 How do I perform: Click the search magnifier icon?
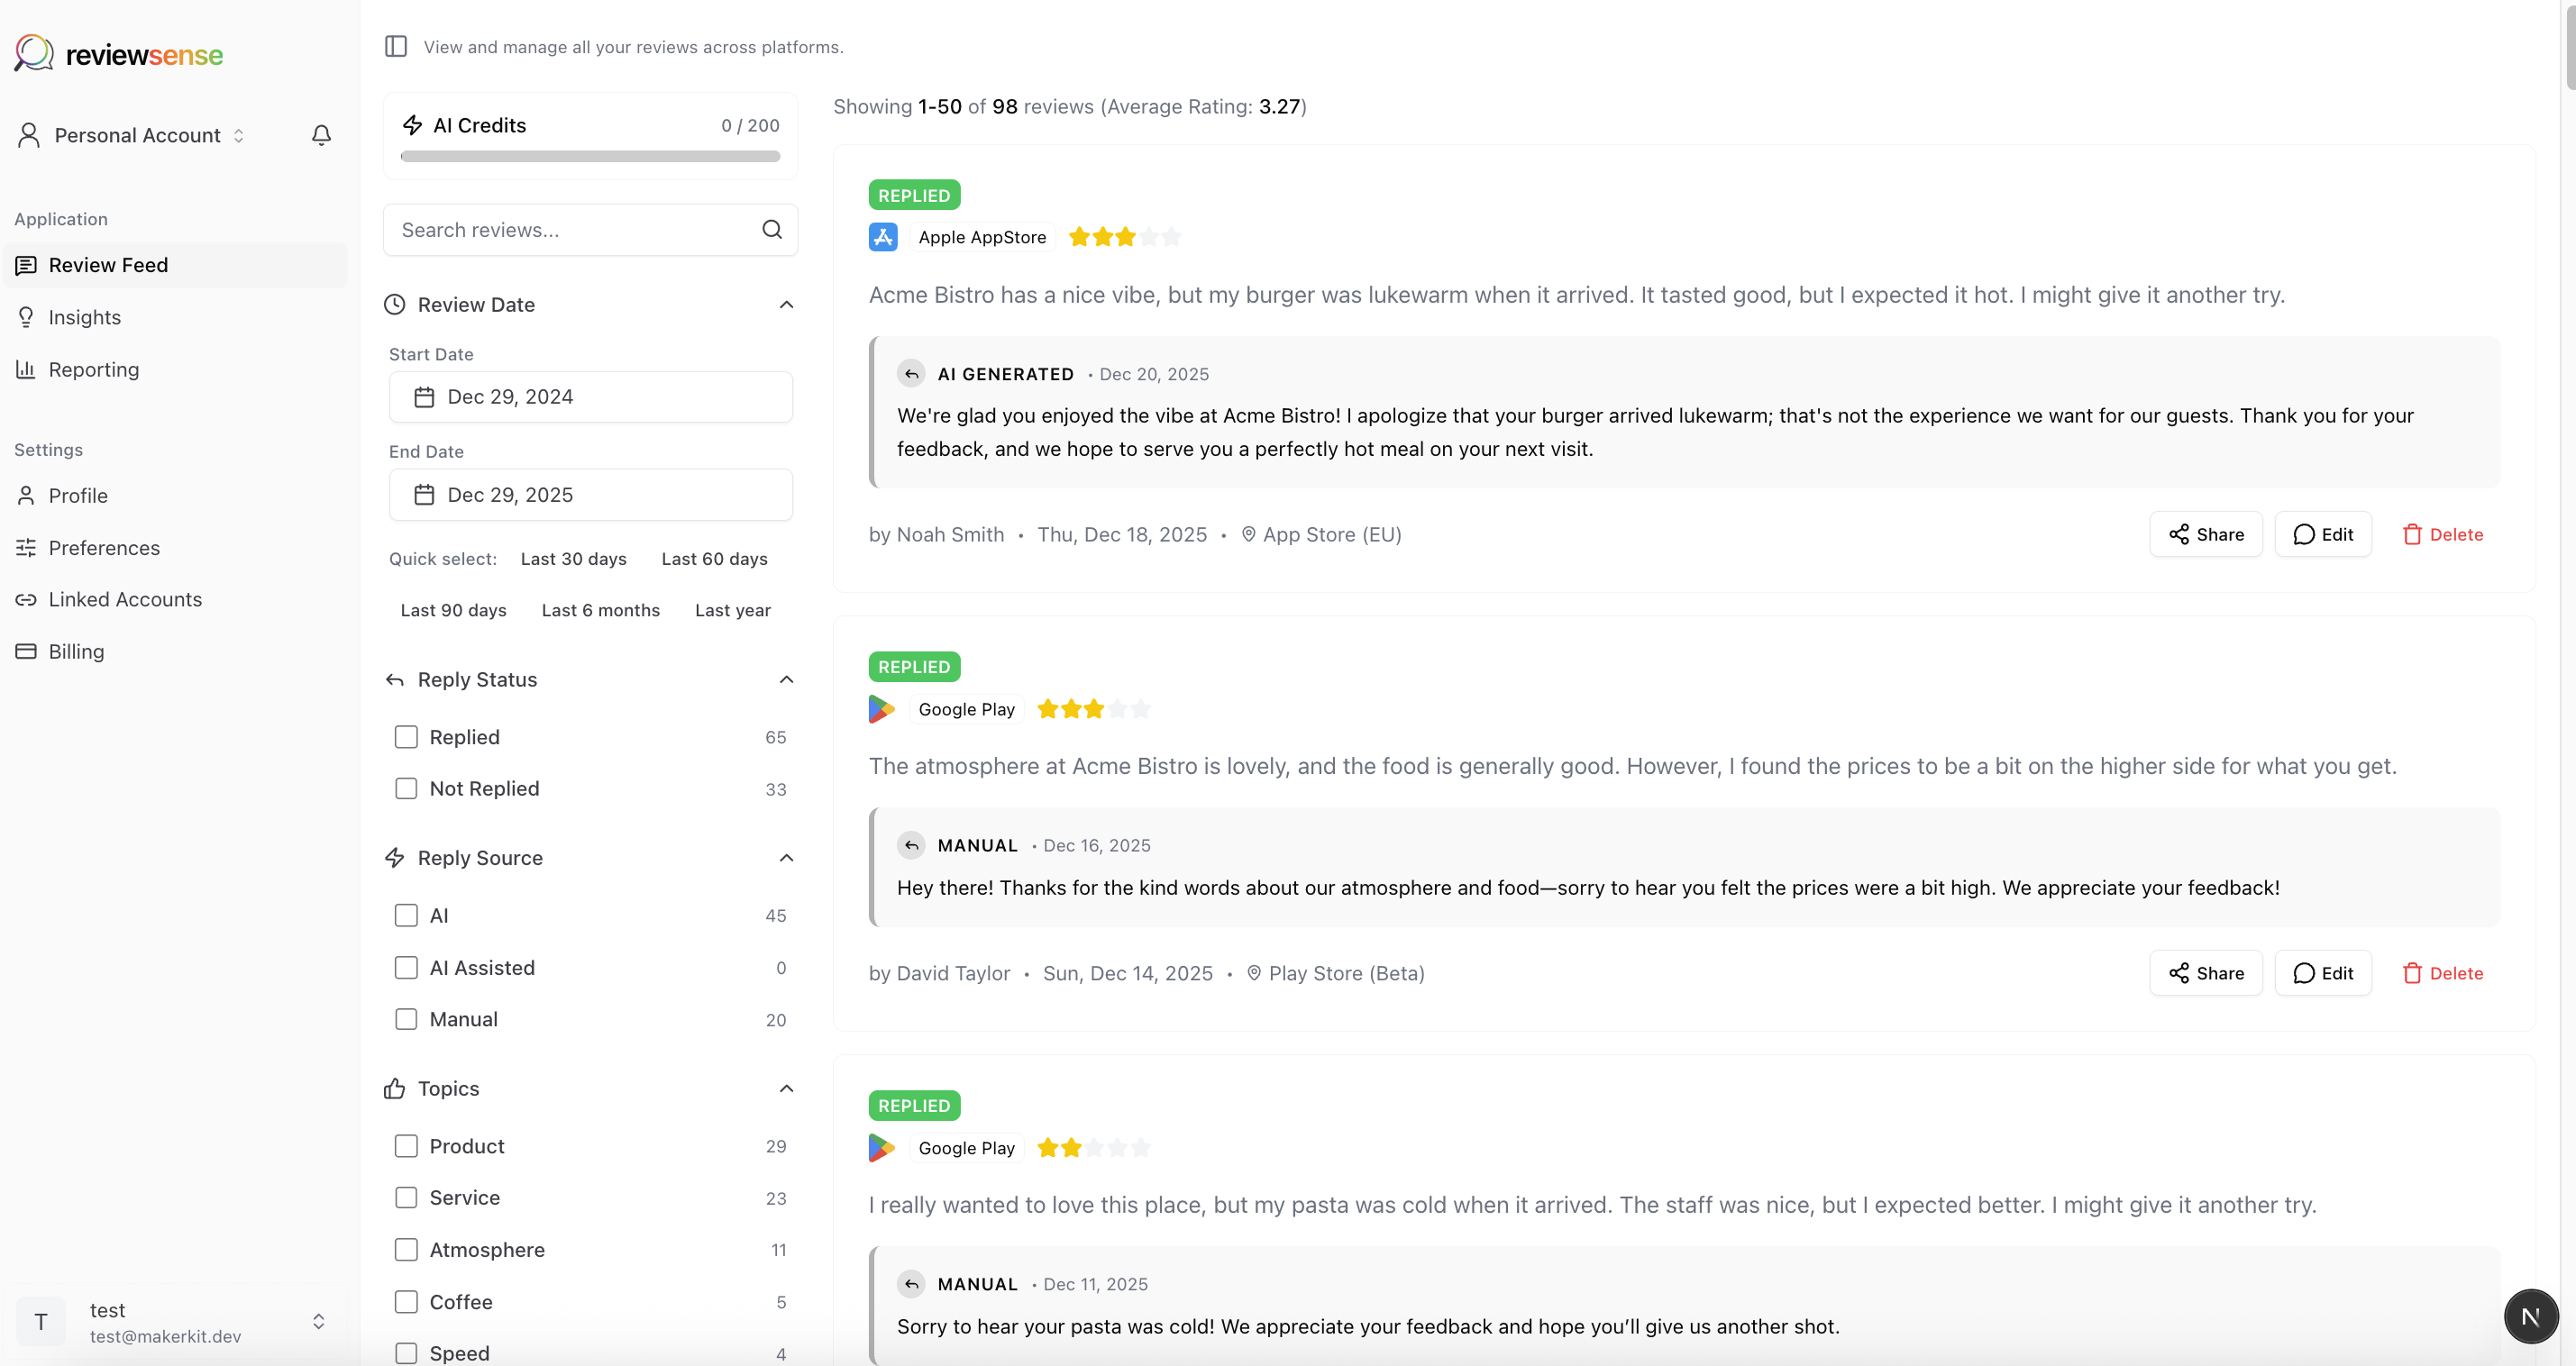tap(771, 229)
